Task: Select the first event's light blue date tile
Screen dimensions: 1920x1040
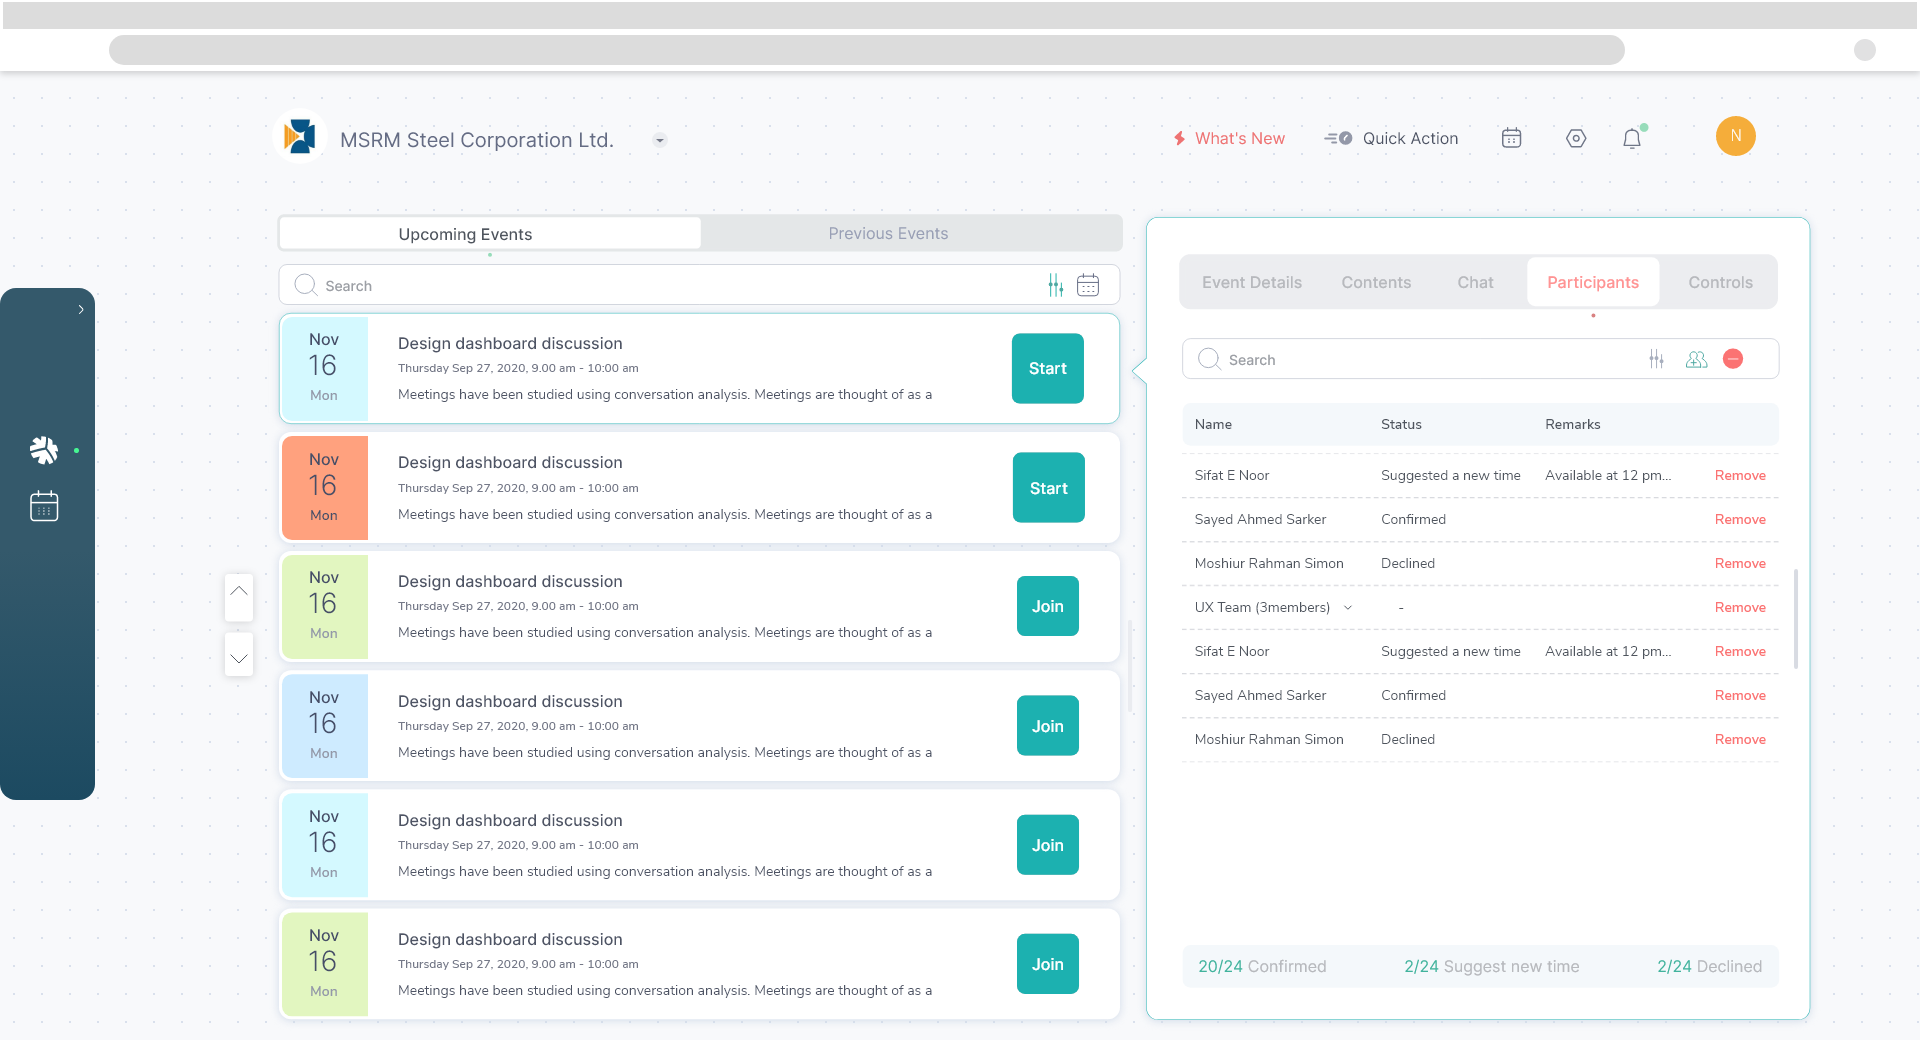Action: point(325,368)
